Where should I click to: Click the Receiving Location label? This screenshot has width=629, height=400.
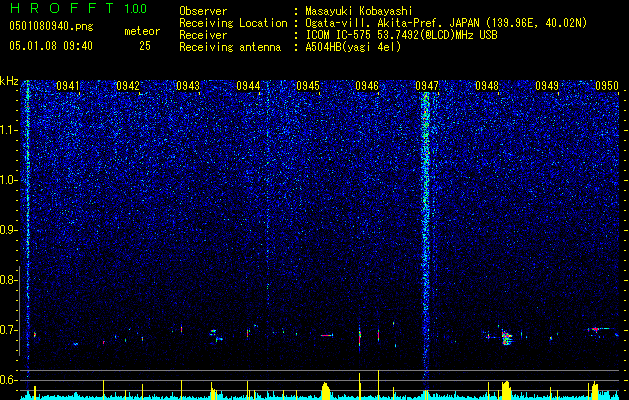pyautogui.click(x=233, y=23)
